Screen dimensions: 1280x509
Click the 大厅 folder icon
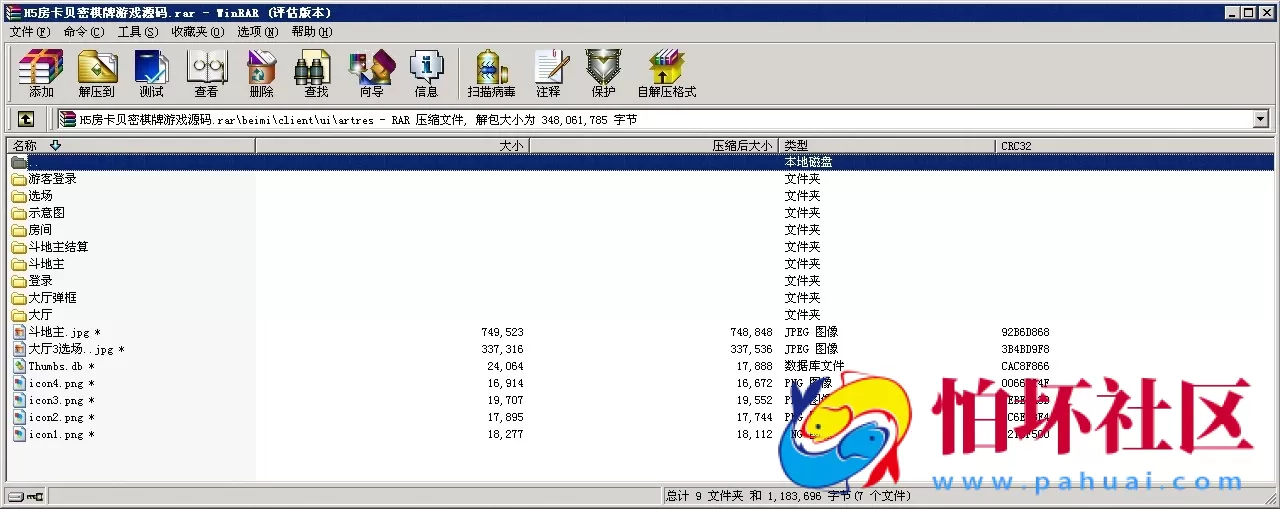click(x=19, y=315)
